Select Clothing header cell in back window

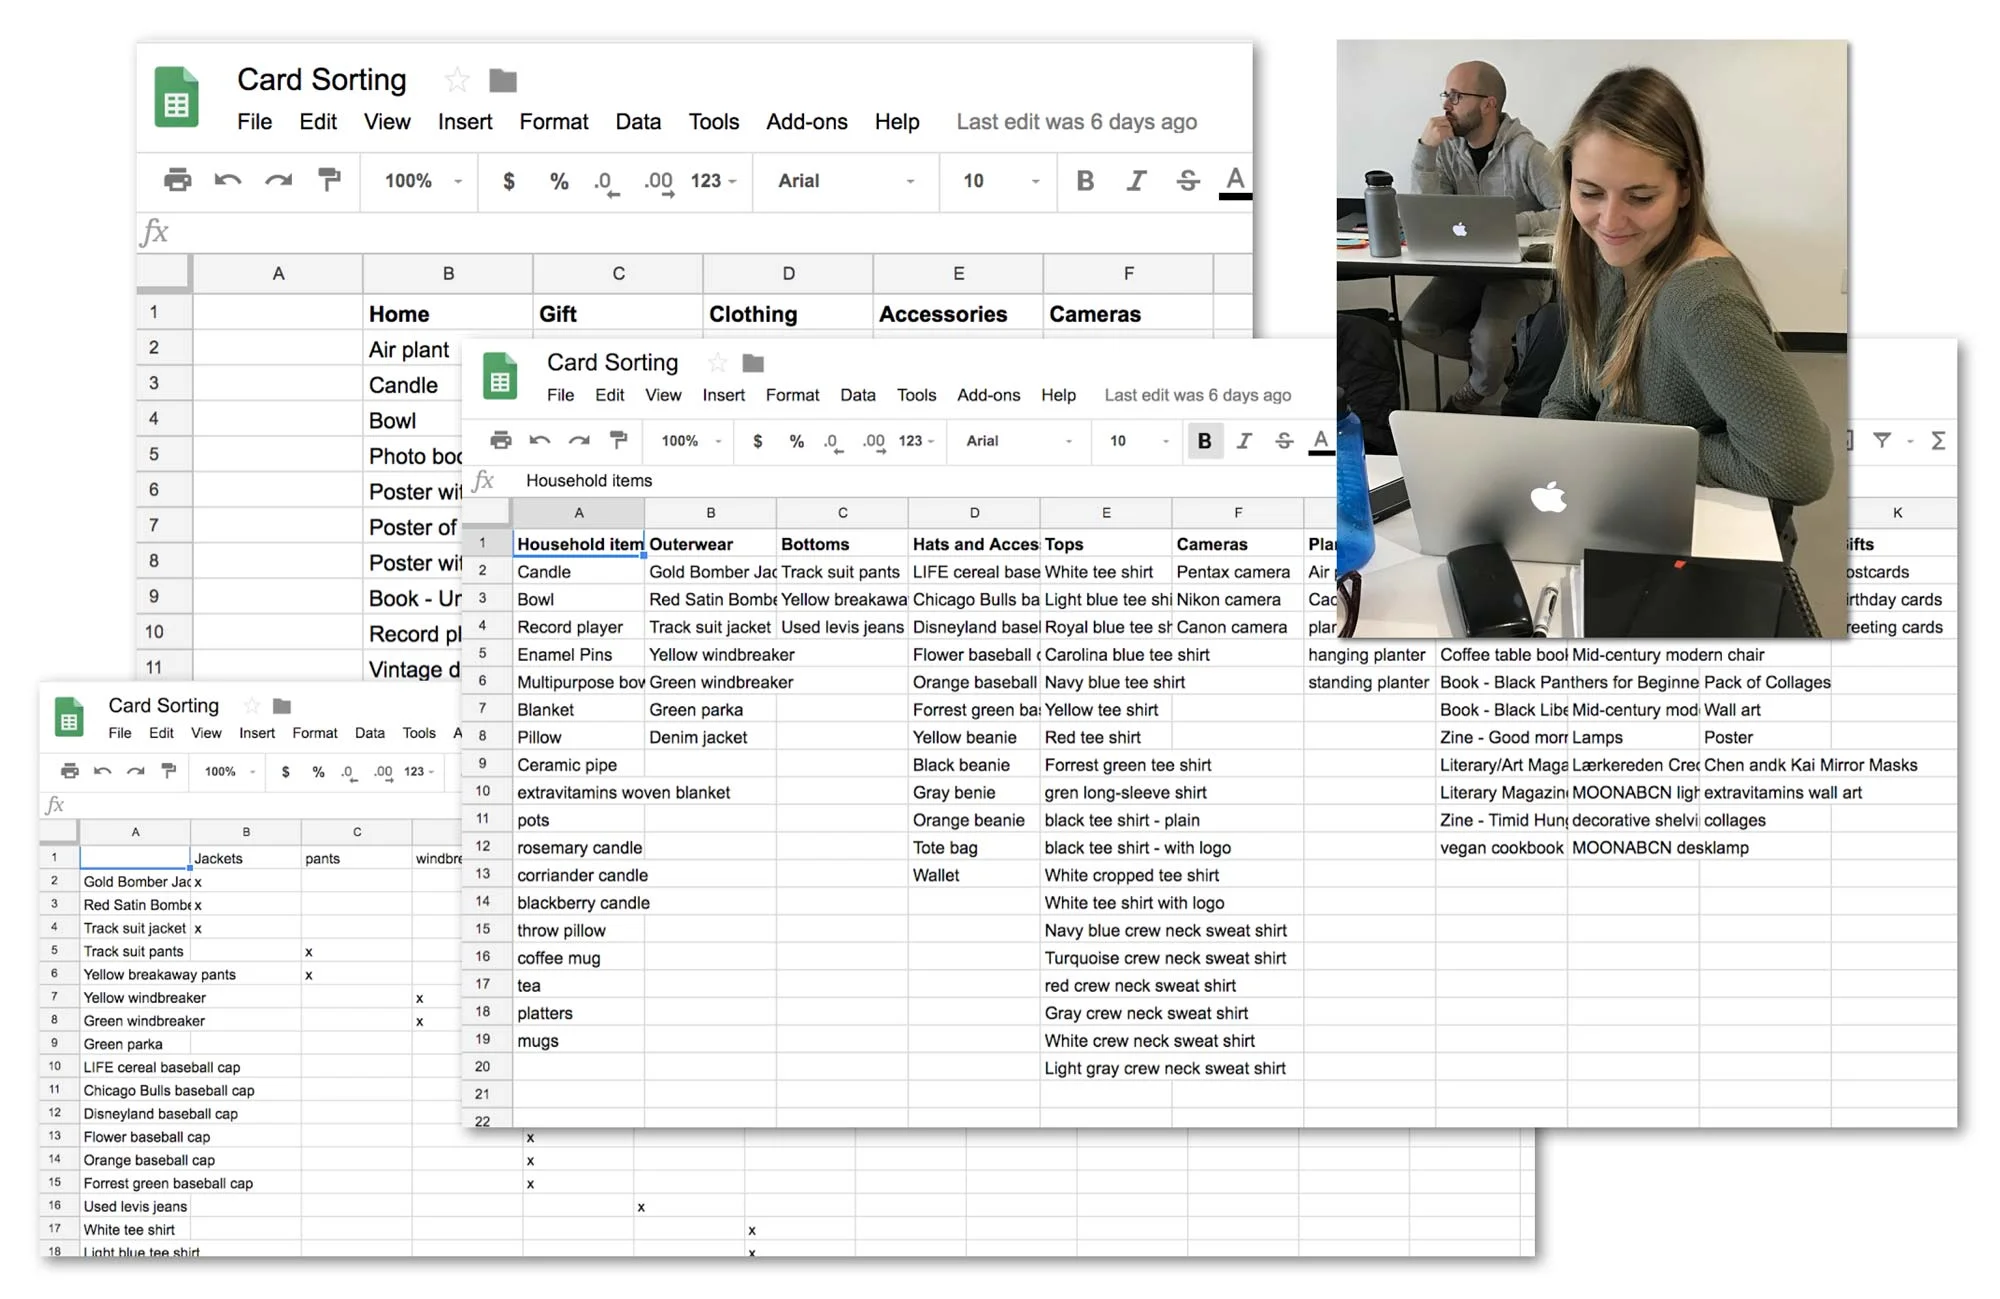pos(788,314)
